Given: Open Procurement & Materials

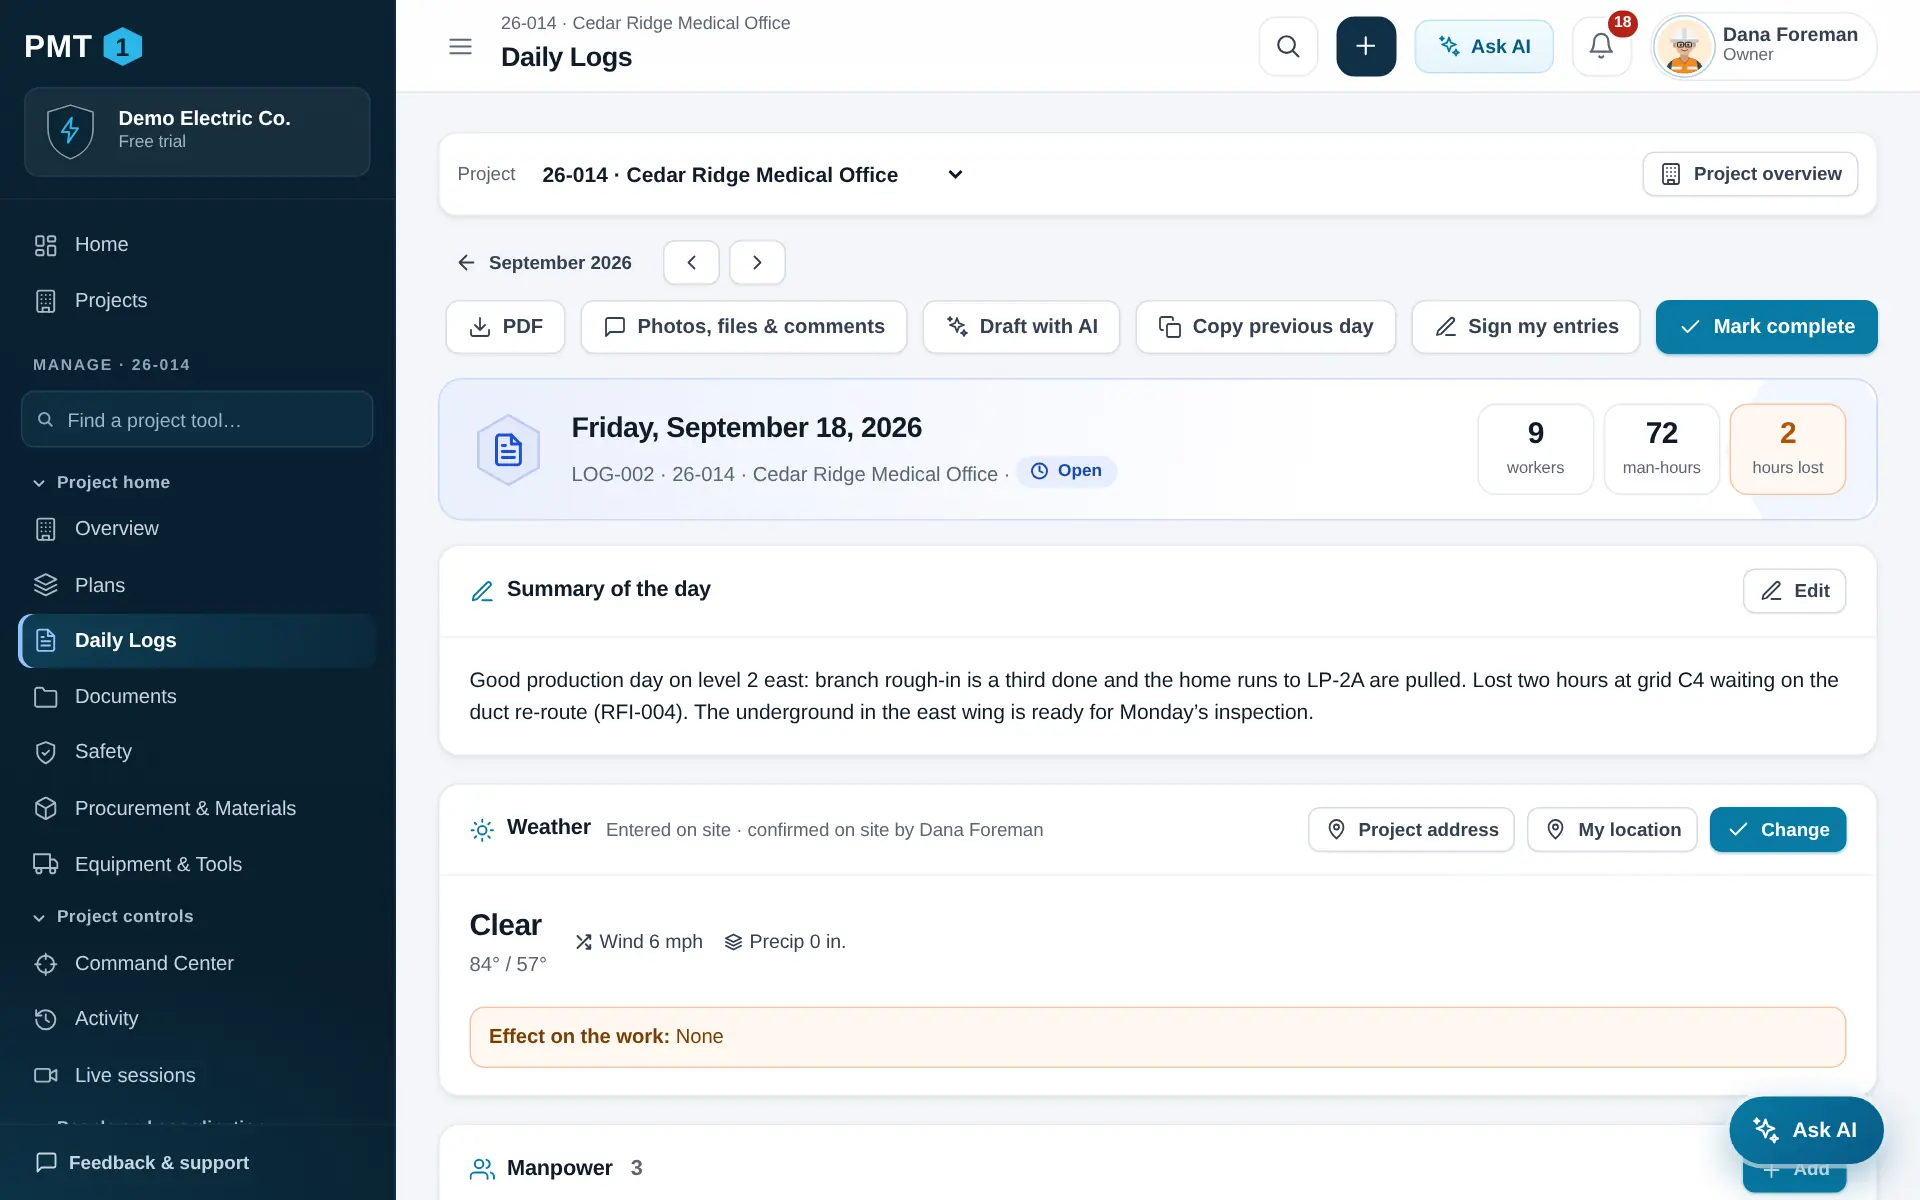Looking at the screenshot, I should click(197, 808).
